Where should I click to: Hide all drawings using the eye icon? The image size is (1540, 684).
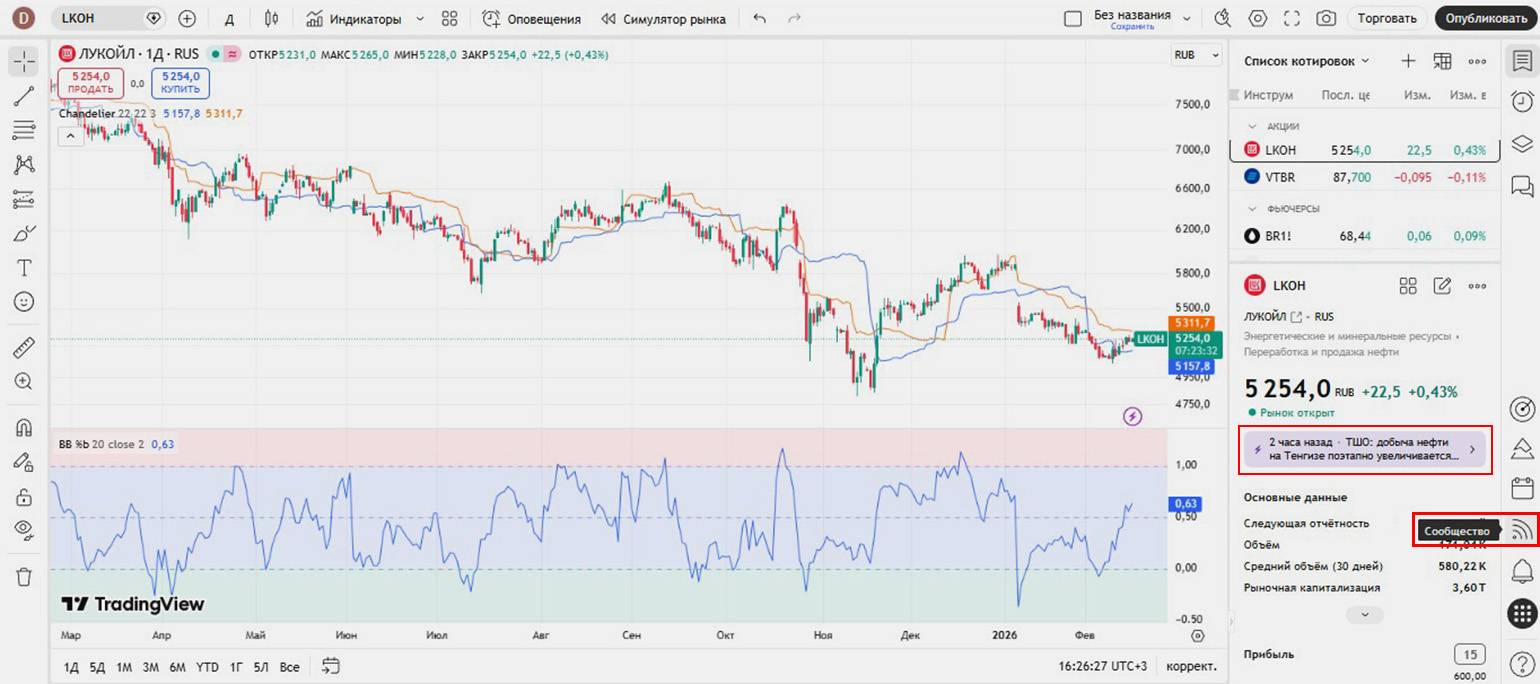[x=24, y=529]
